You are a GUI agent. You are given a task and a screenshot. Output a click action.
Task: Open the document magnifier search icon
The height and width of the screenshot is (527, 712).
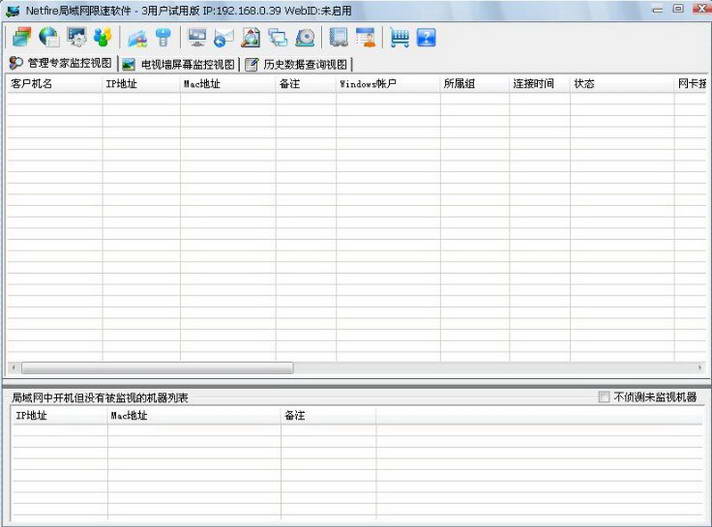coord(251,37)
